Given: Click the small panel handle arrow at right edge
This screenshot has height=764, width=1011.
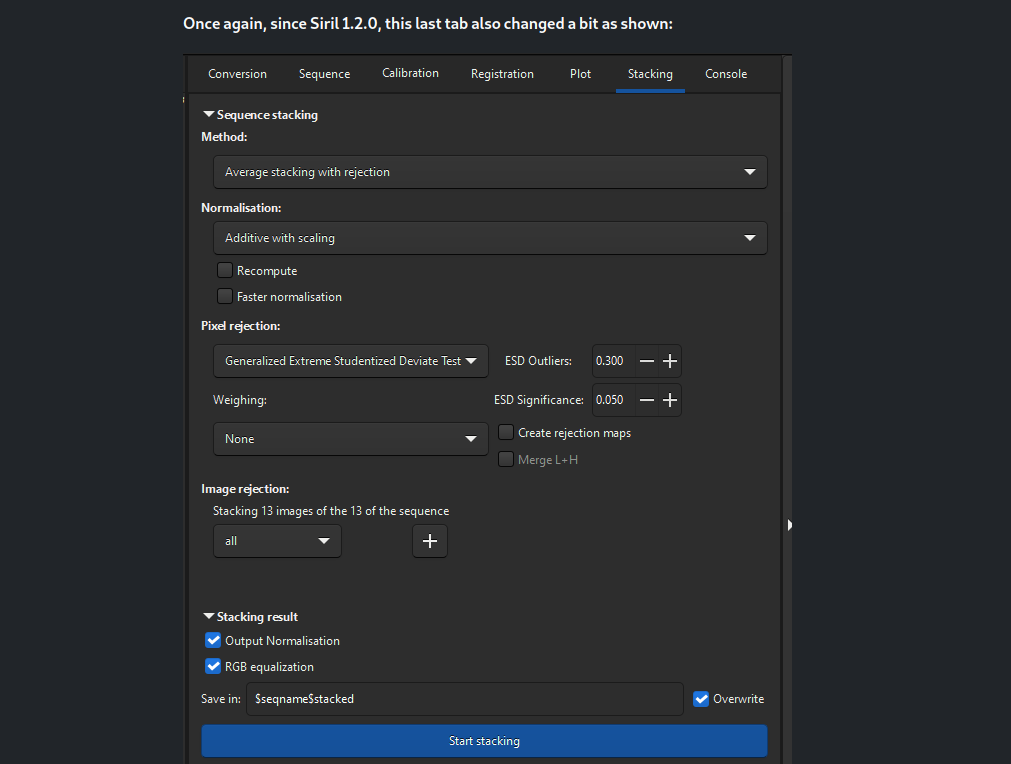Looking at the screenshot, I should 789,524.
